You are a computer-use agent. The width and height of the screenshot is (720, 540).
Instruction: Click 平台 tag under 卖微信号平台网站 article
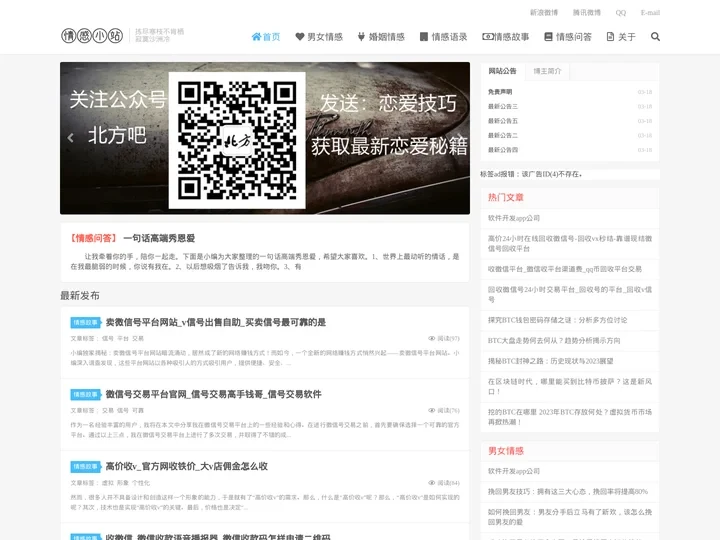(123, 338)
